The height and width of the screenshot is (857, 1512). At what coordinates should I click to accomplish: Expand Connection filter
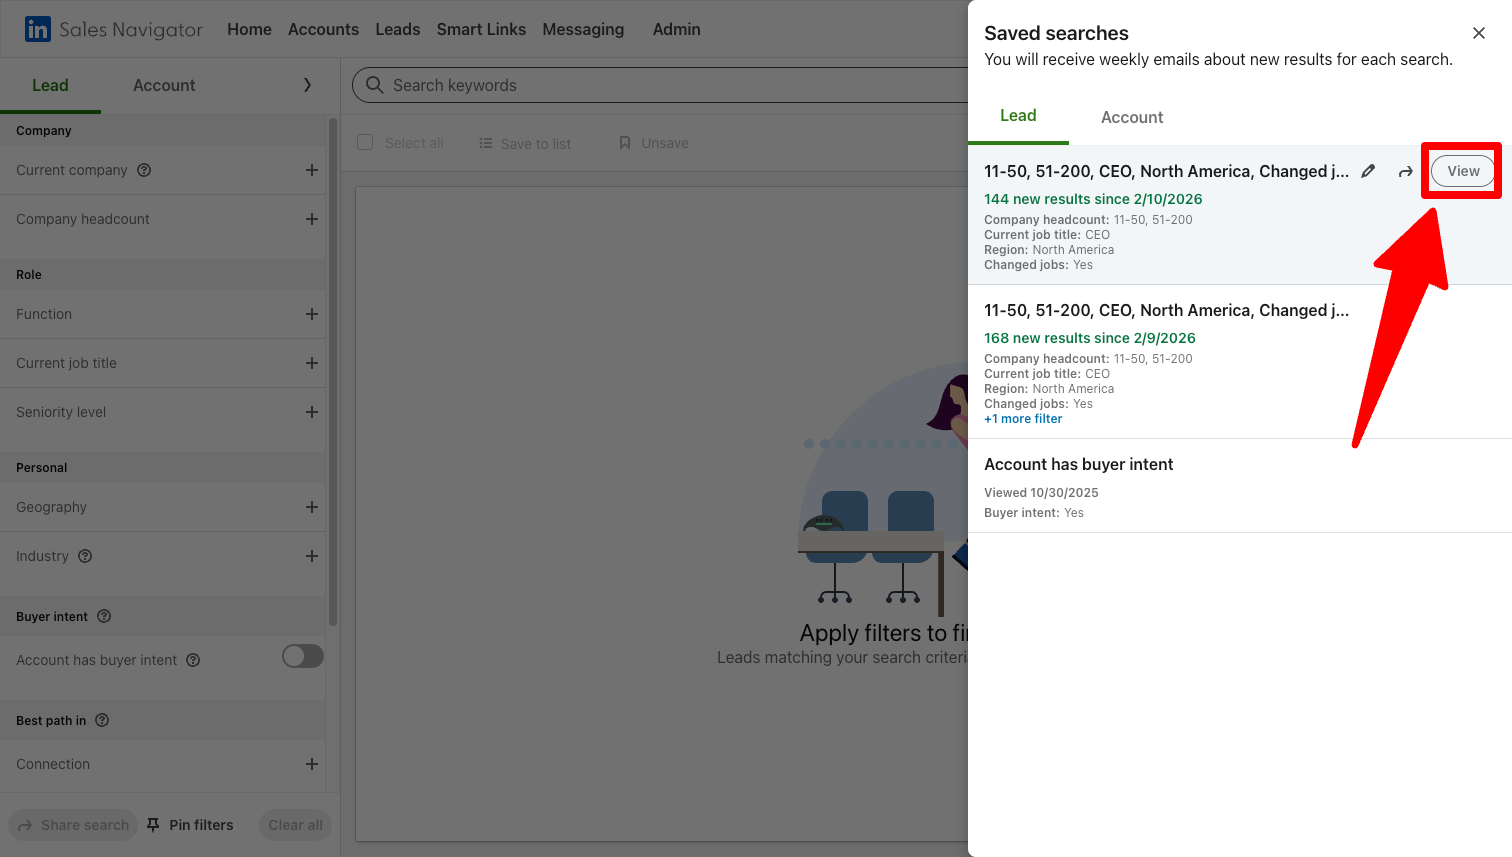pos(312,764)
